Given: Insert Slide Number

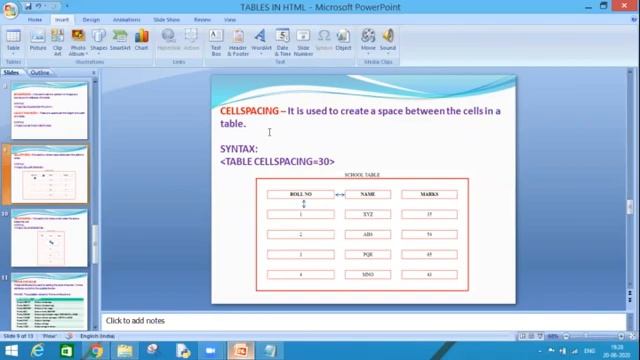Looking at the screenshot, I should 303,42.
